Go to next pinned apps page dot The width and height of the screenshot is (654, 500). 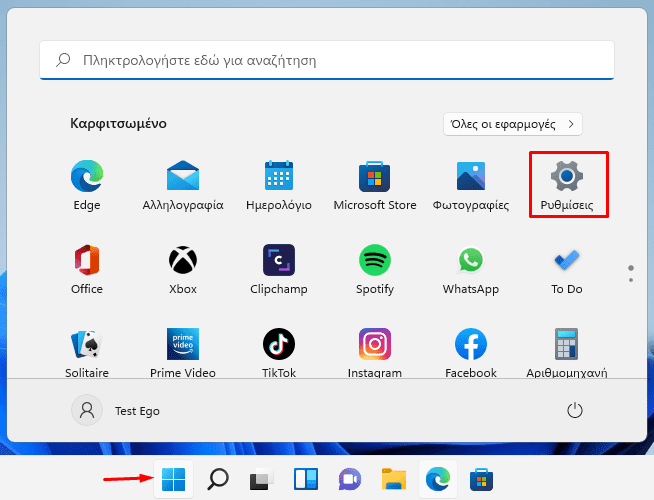(631, 280)
